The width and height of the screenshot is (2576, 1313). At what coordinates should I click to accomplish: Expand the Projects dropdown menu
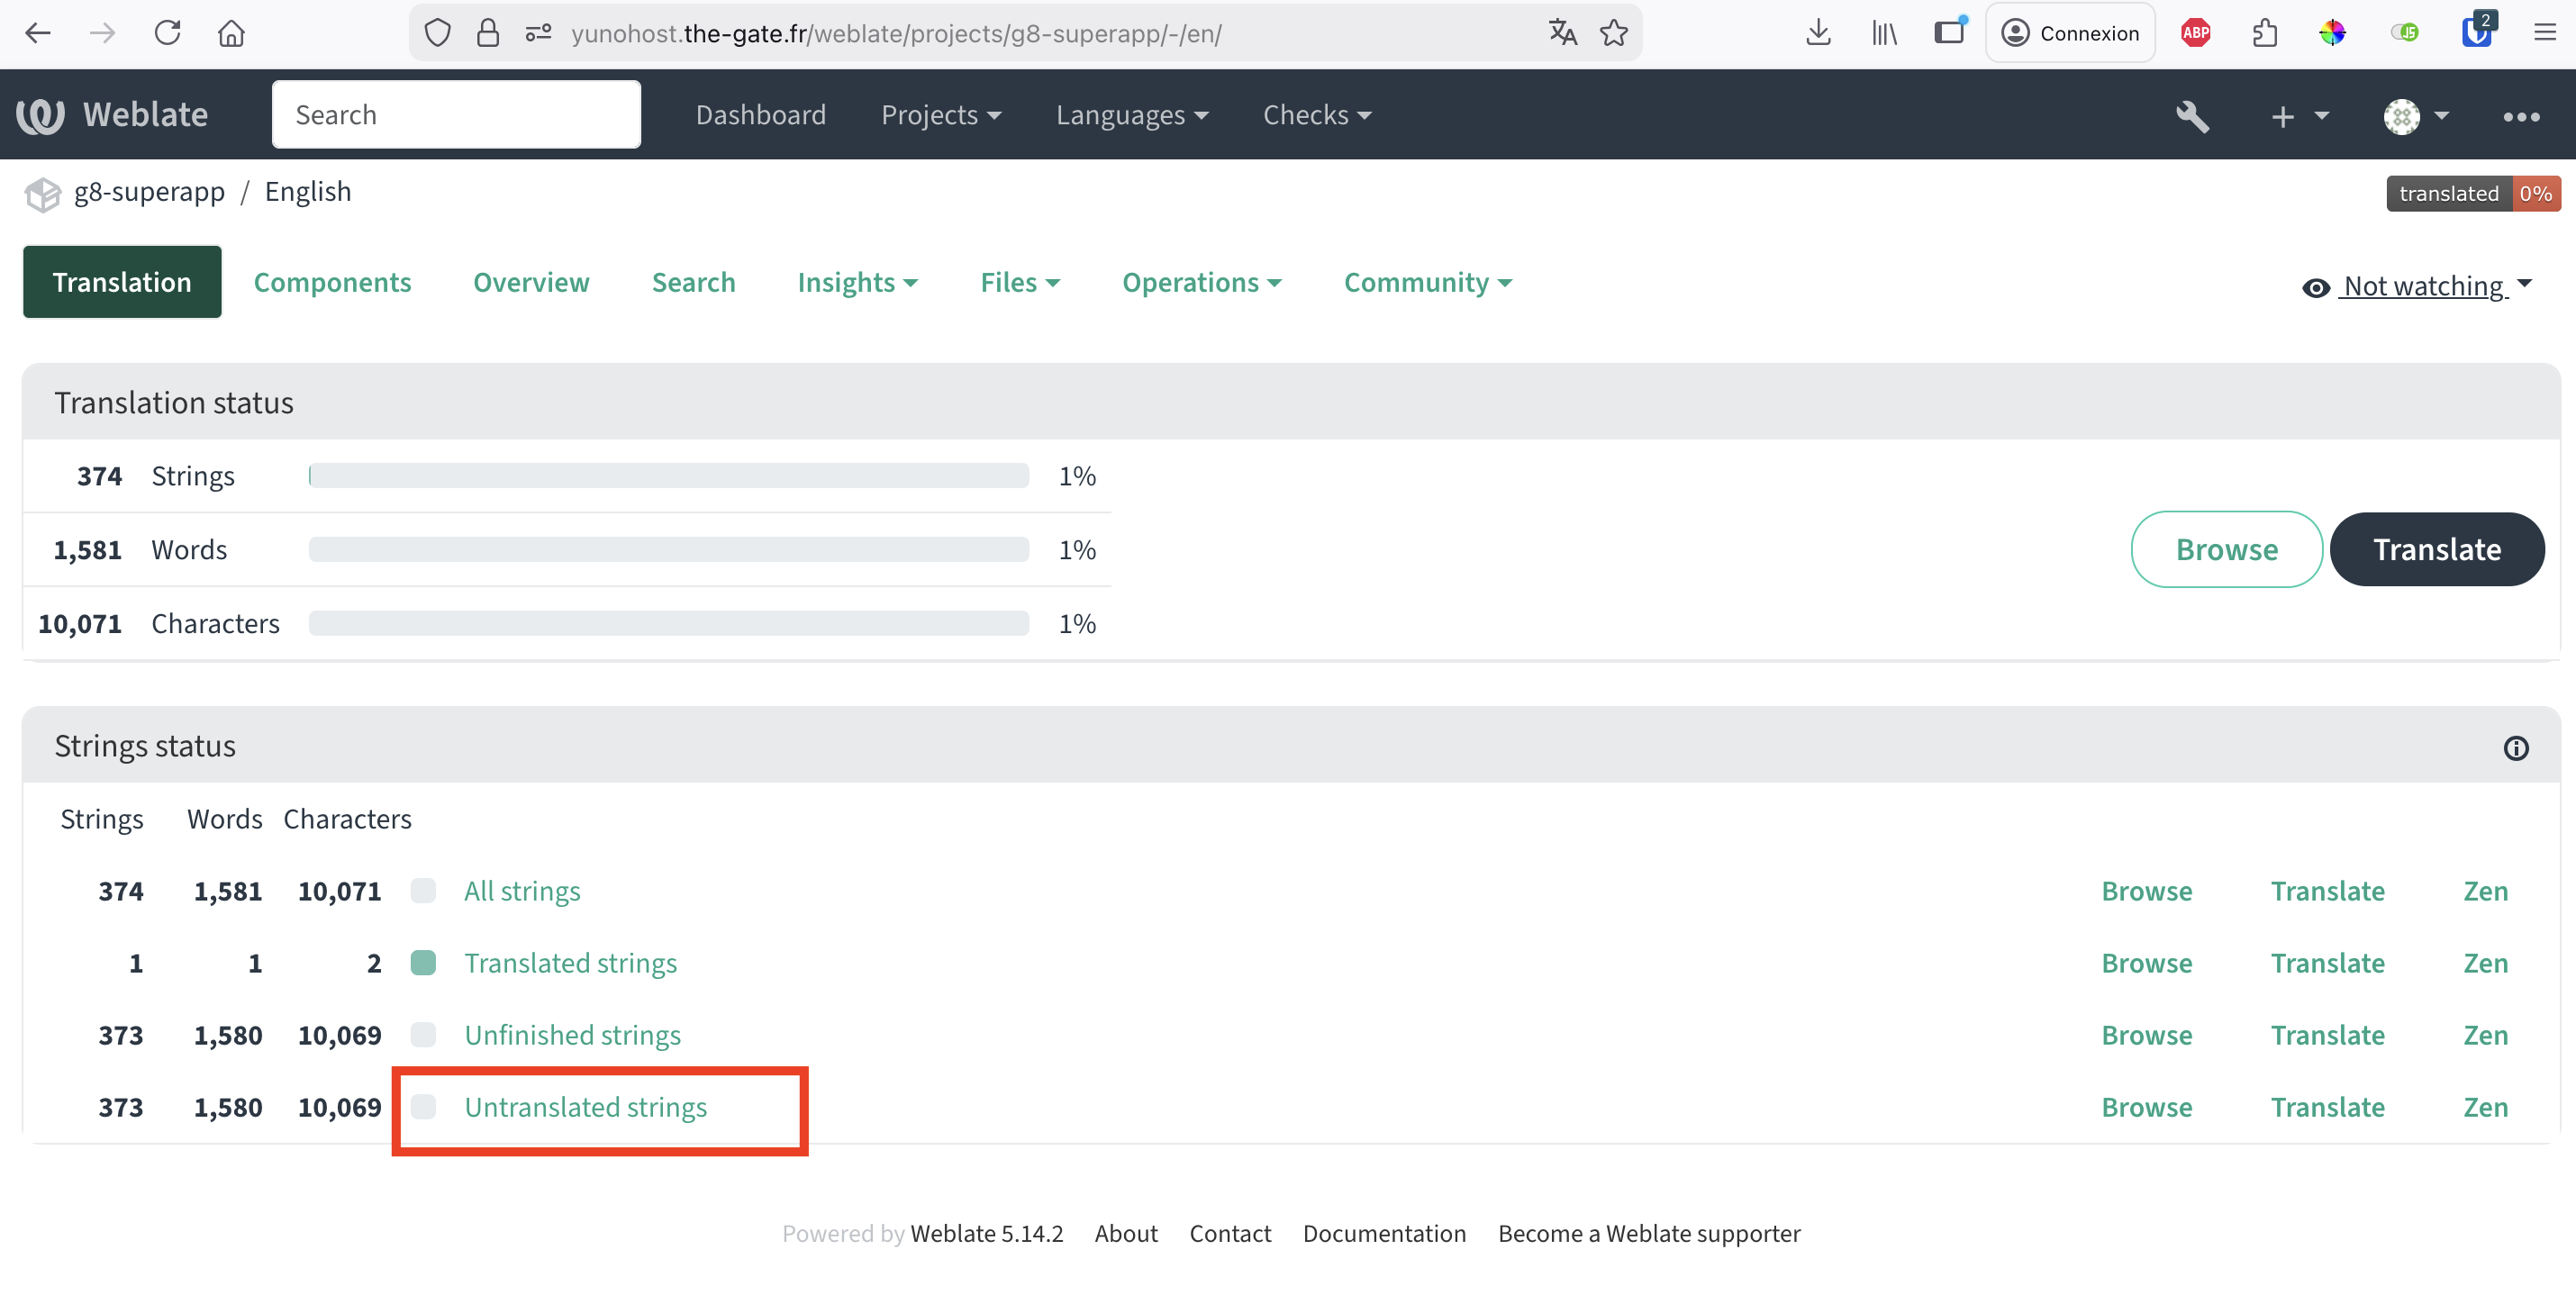click(x=940, y=115)
